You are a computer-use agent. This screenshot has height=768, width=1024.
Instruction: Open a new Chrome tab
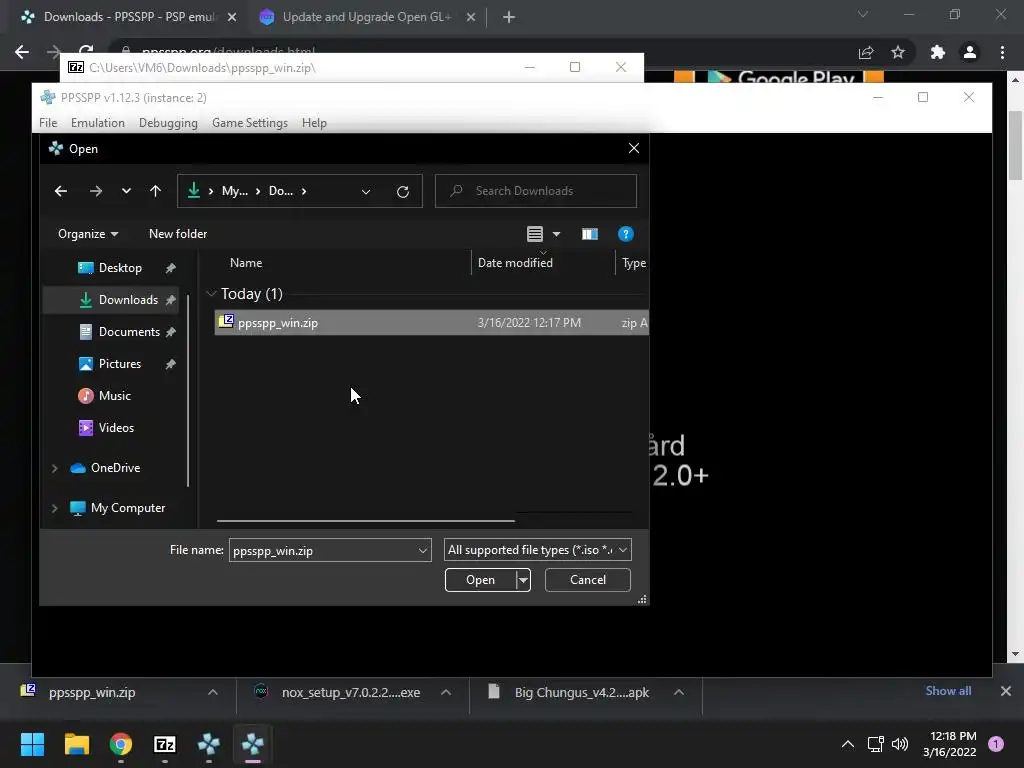[x=509, y=18]
